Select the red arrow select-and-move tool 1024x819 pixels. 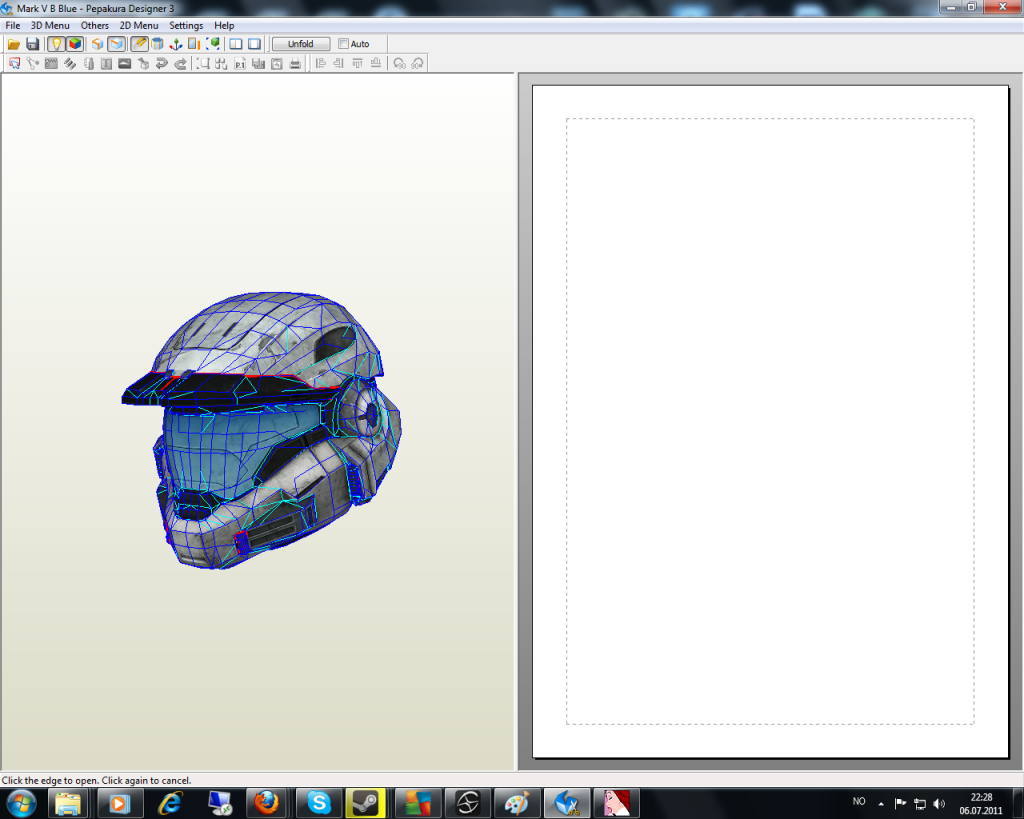14,63
